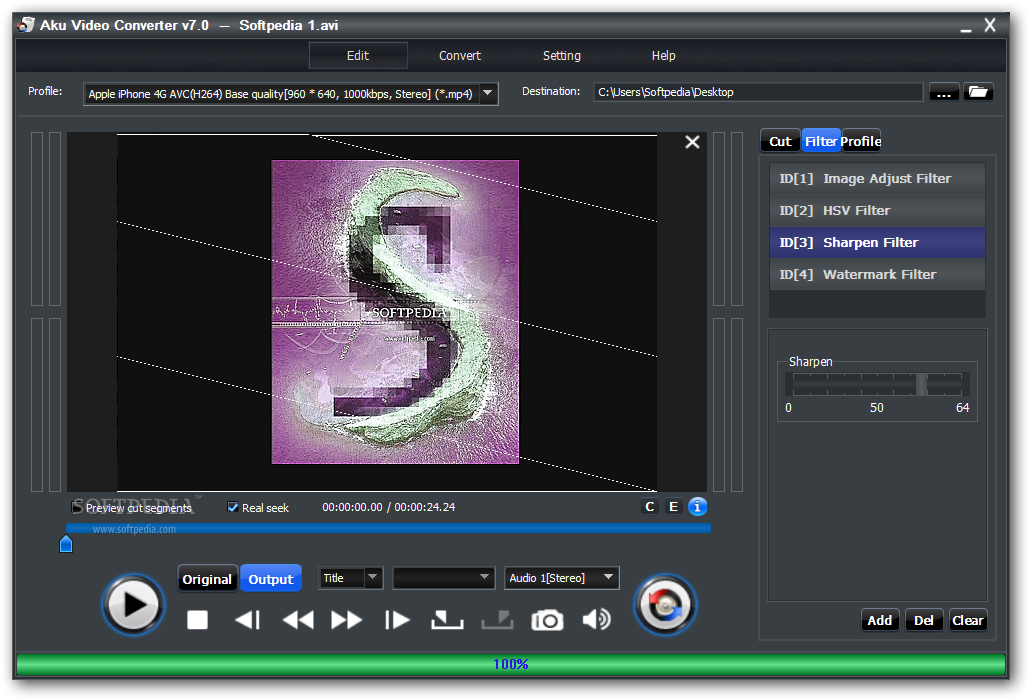Click the blue timeline seek bar

pos(388,529)
